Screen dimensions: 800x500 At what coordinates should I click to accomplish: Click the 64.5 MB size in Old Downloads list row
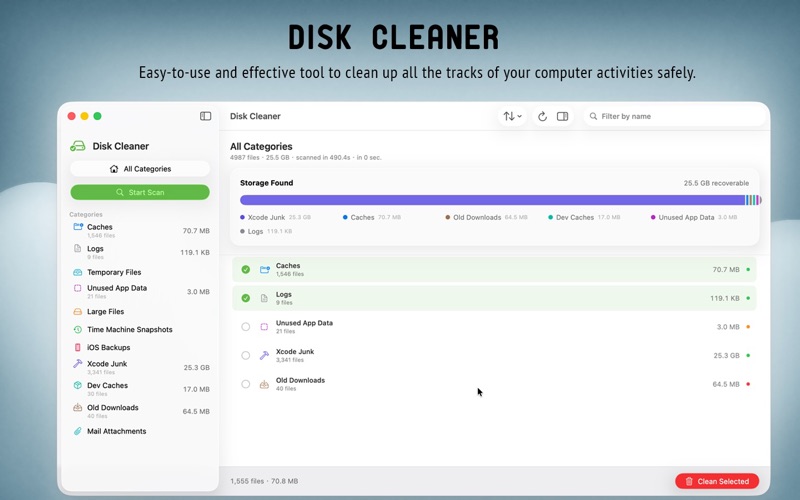726,384
